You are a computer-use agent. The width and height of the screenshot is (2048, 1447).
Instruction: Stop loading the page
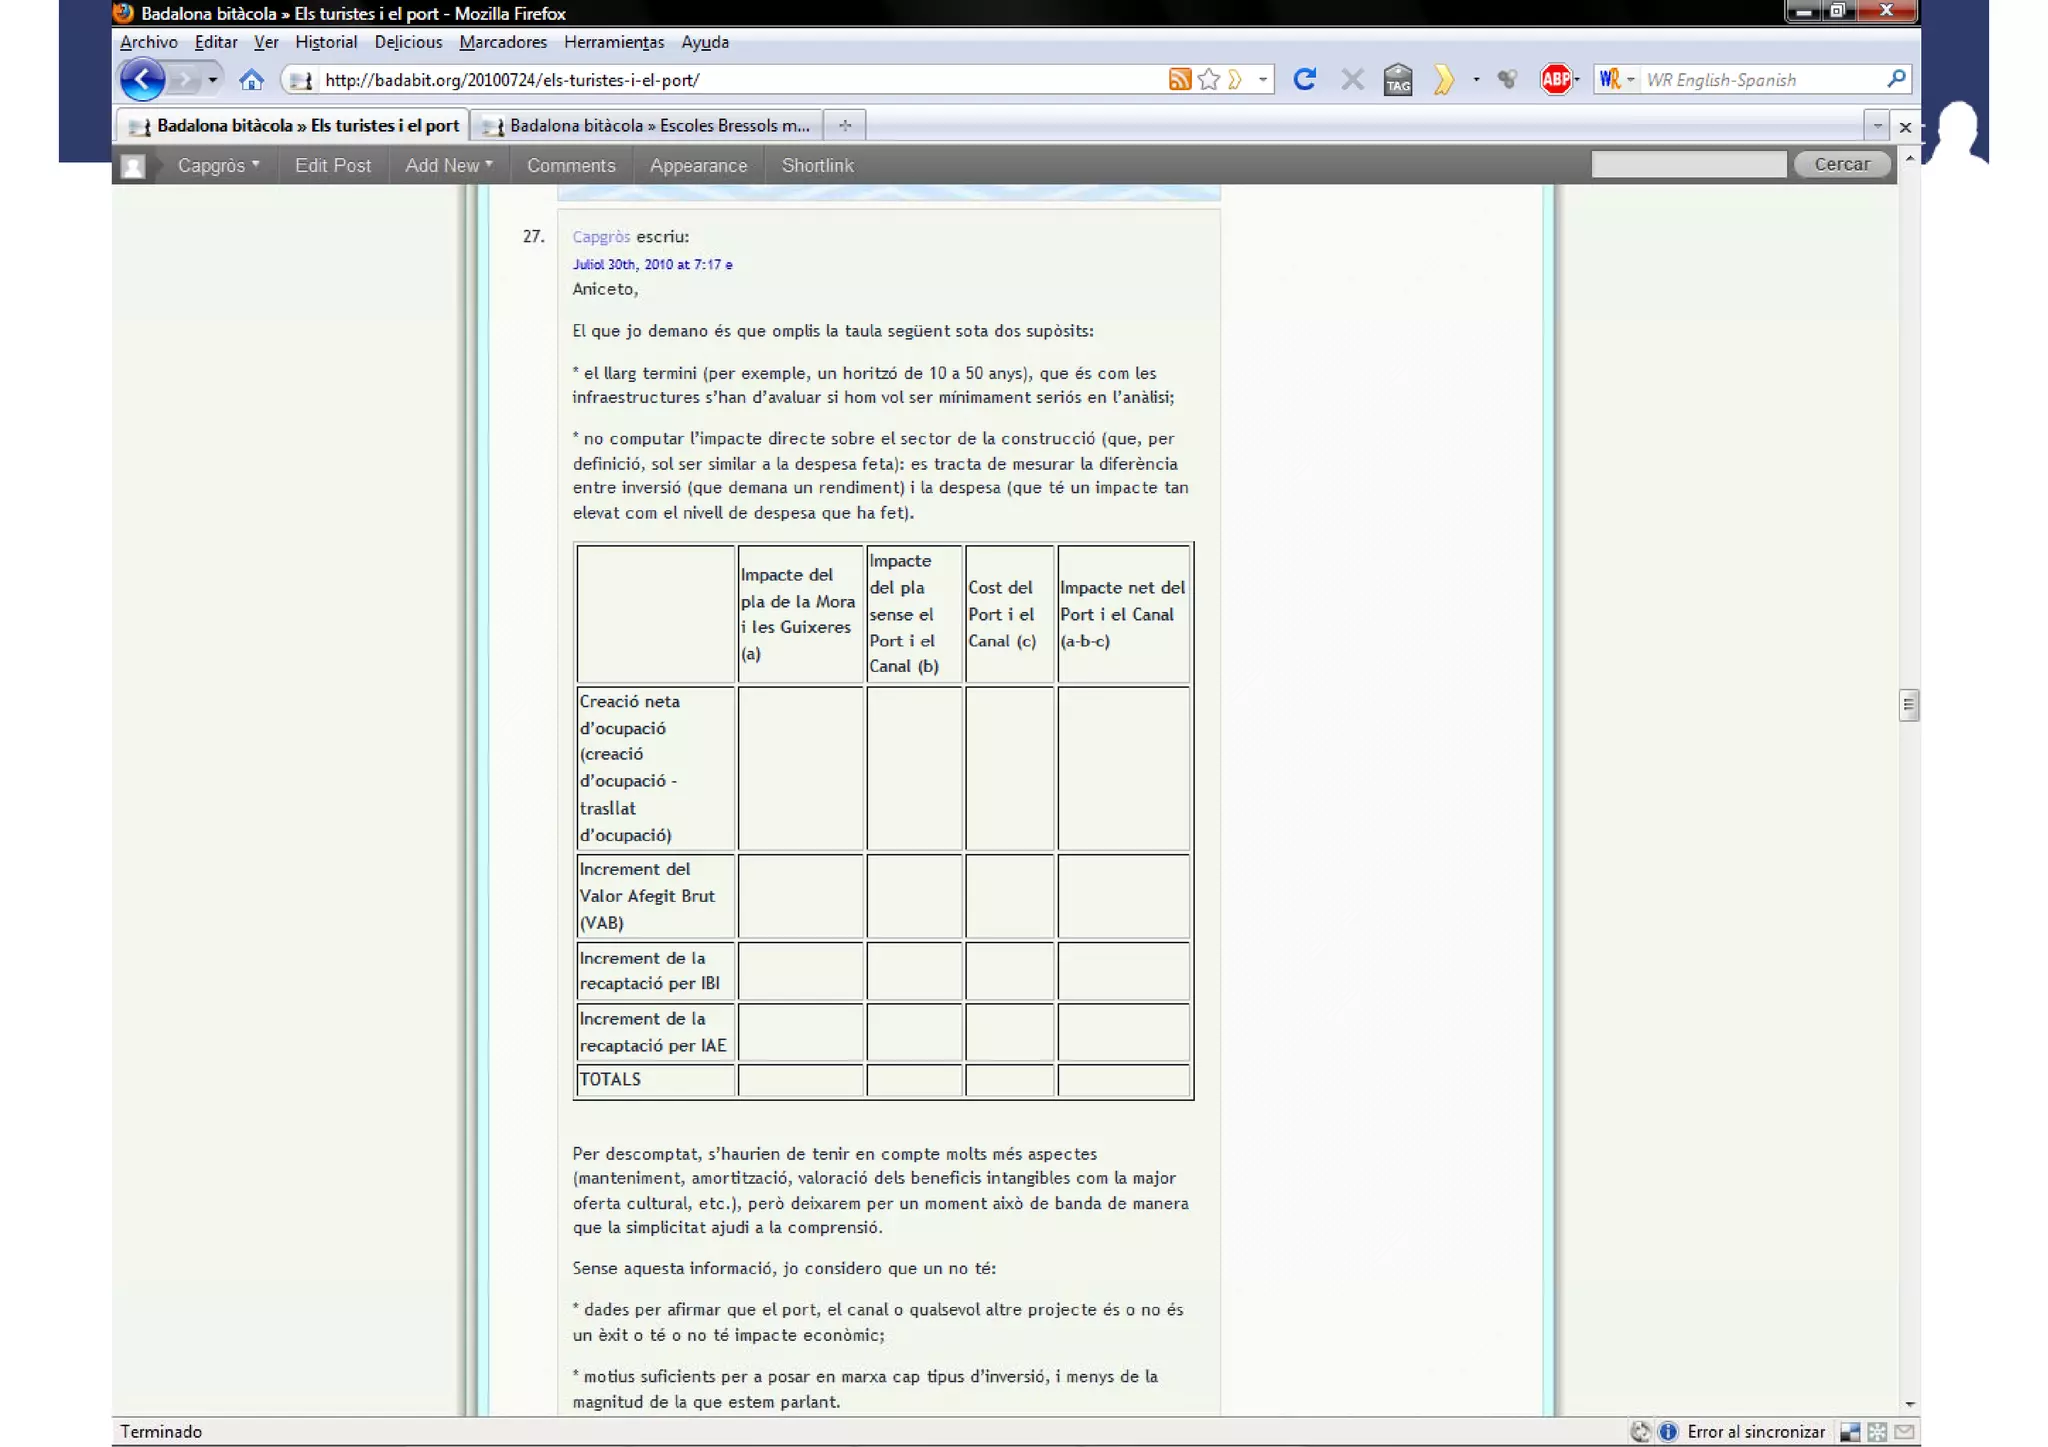[x=1352, y=80]
